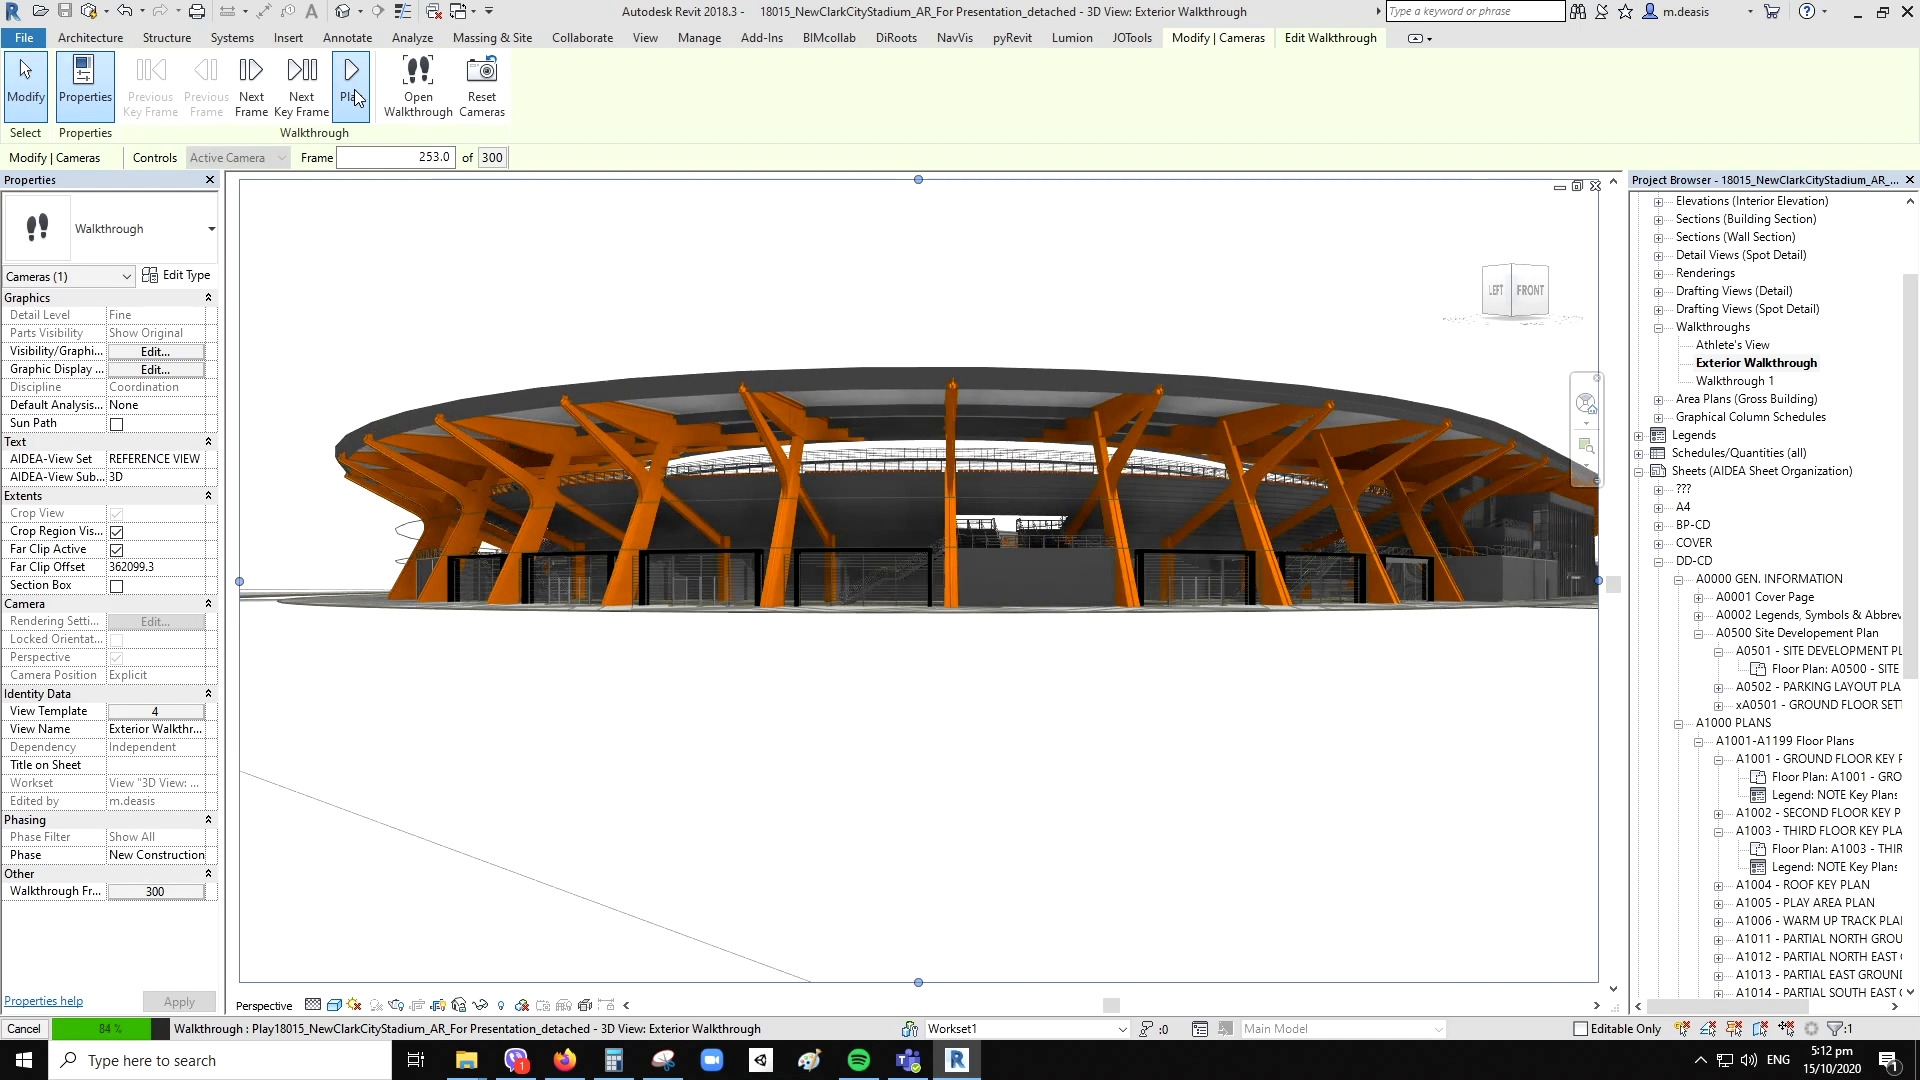Open Spotify from the taskbar
The width and height of the screenshot is (1920, 1080).
(858, 1060)
